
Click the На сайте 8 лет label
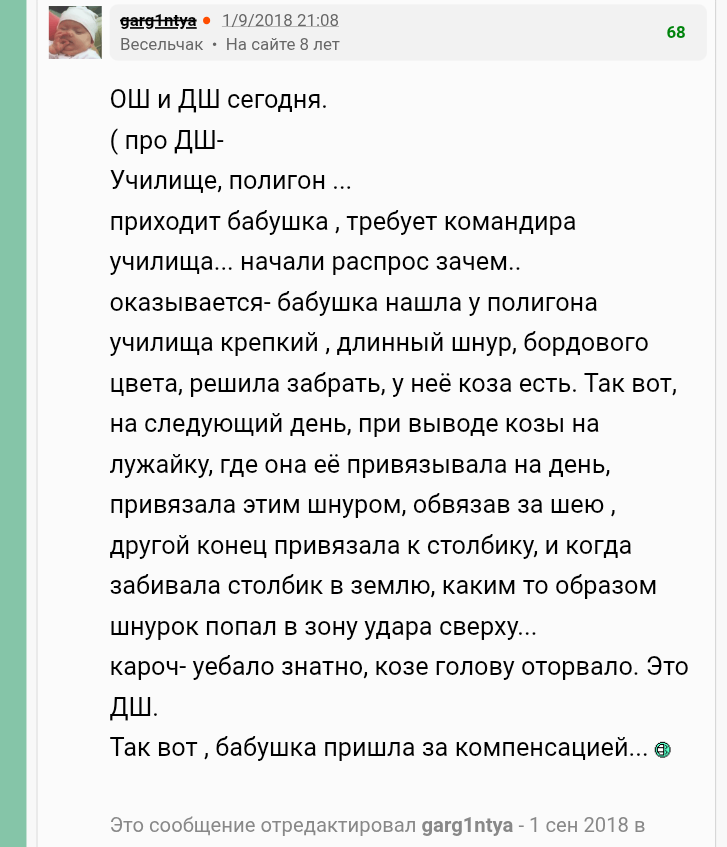[282, 44]
